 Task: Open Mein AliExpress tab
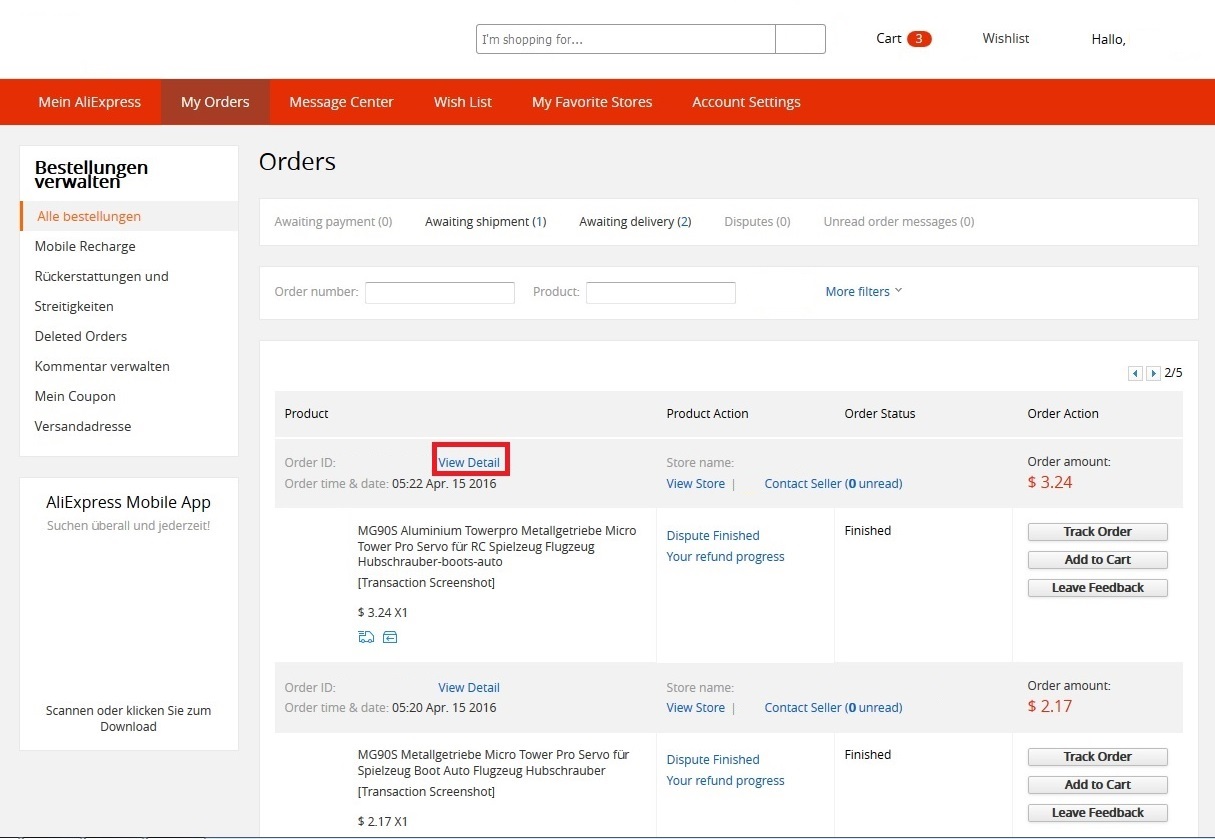[90, 102]
